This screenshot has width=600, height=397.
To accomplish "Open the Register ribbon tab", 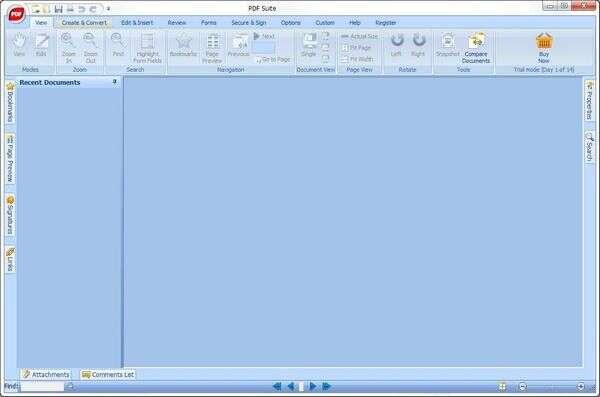I will pos(386,23).
